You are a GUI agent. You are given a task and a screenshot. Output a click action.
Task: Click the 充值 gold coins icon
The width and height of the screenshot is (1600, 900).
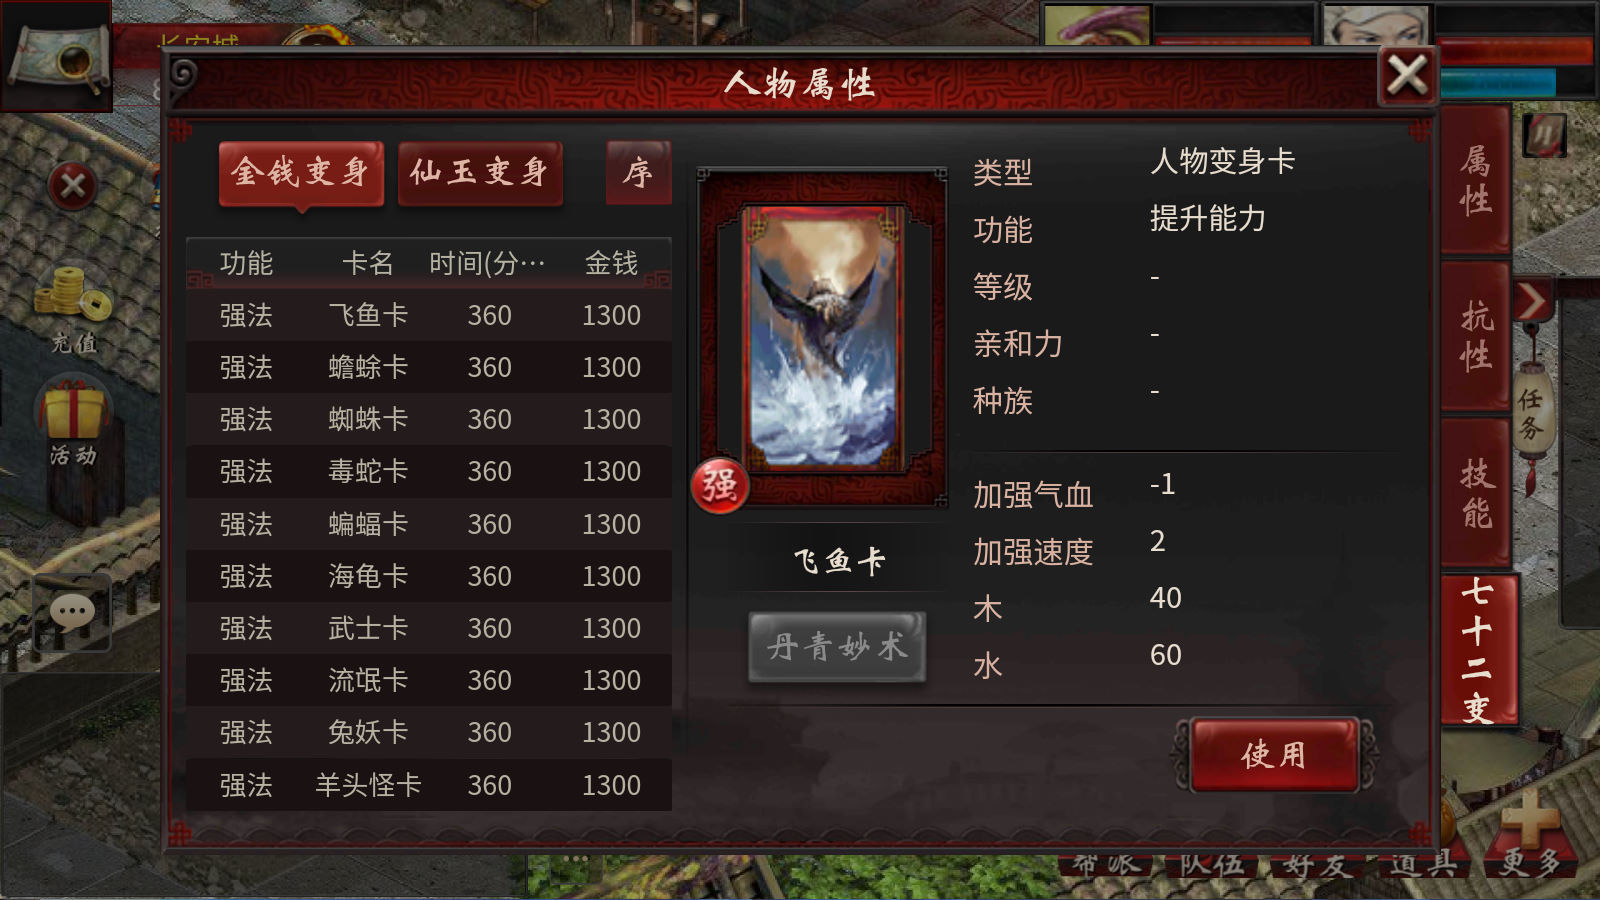point(73,308)
